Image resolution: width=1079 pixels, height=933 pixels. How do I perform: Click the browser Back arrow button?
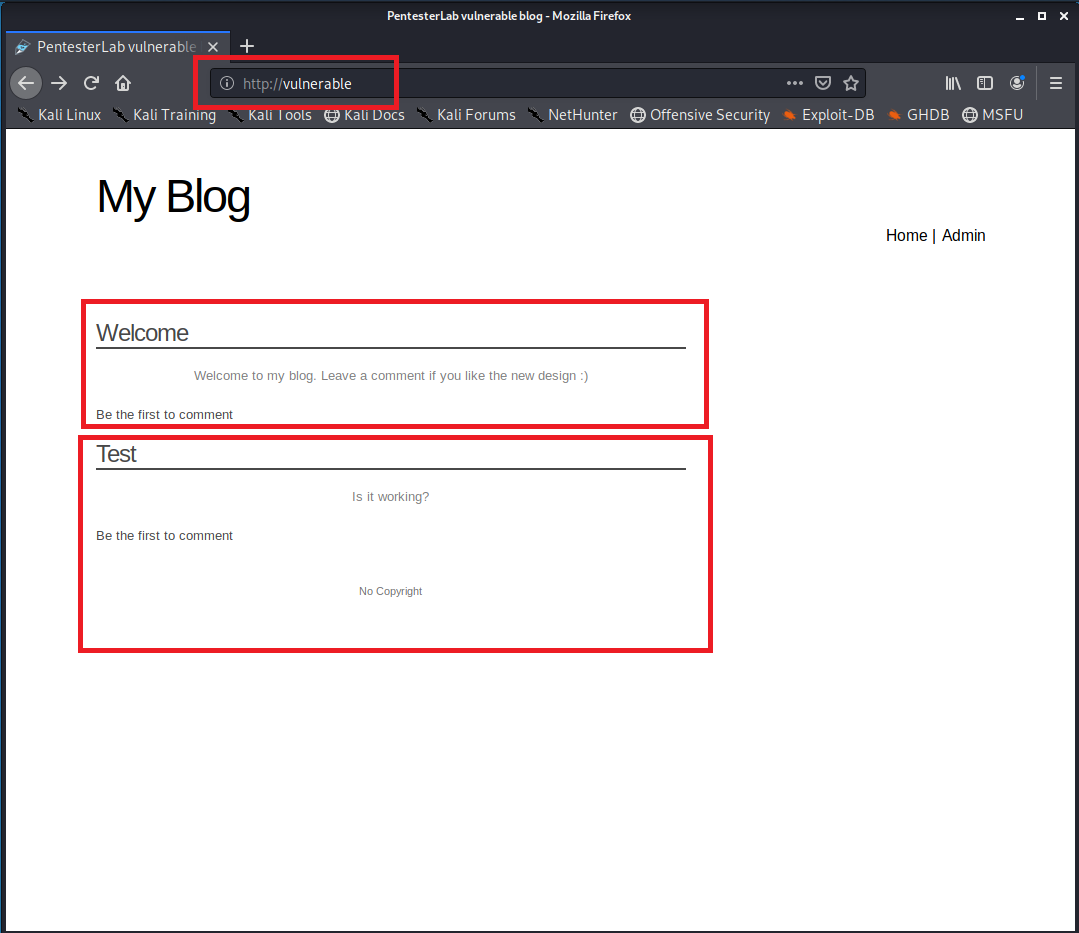click(x=26, y=83)
